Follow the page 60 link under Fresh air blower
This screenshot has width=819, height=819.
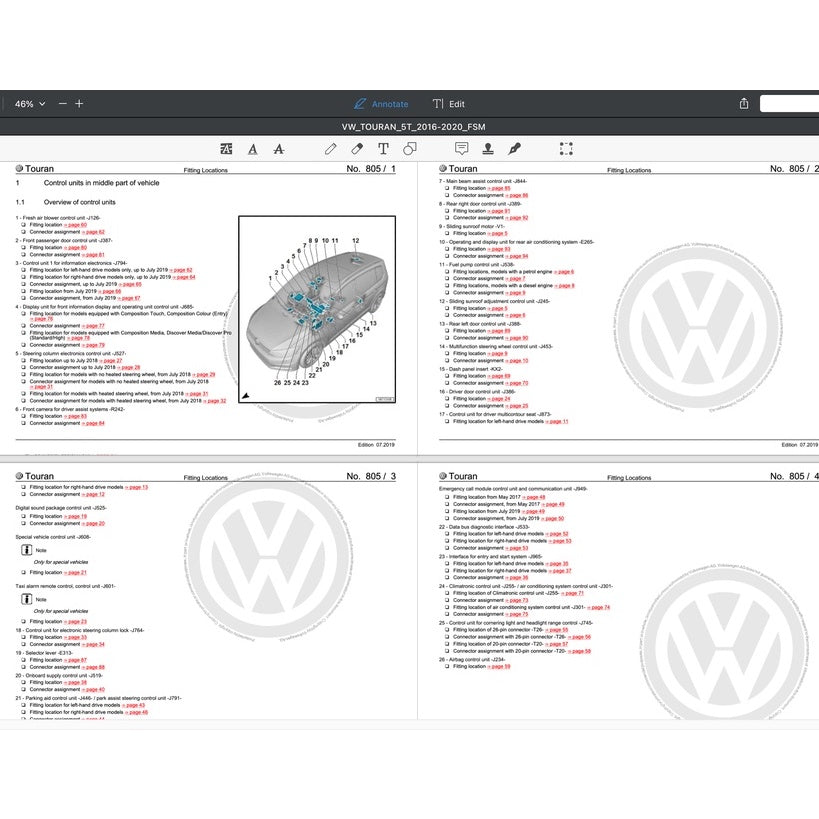pos(77,225)
